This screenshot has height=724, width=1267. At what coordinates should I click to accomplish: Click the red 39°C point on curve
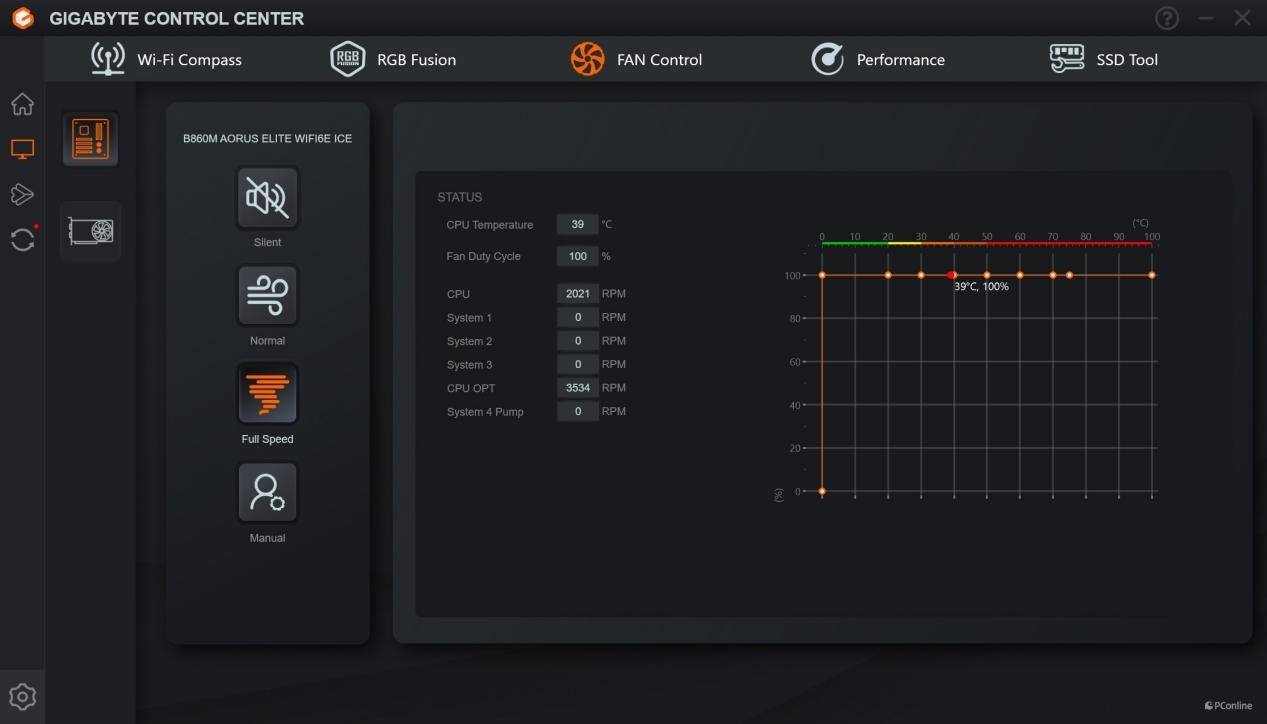(951, 275)
